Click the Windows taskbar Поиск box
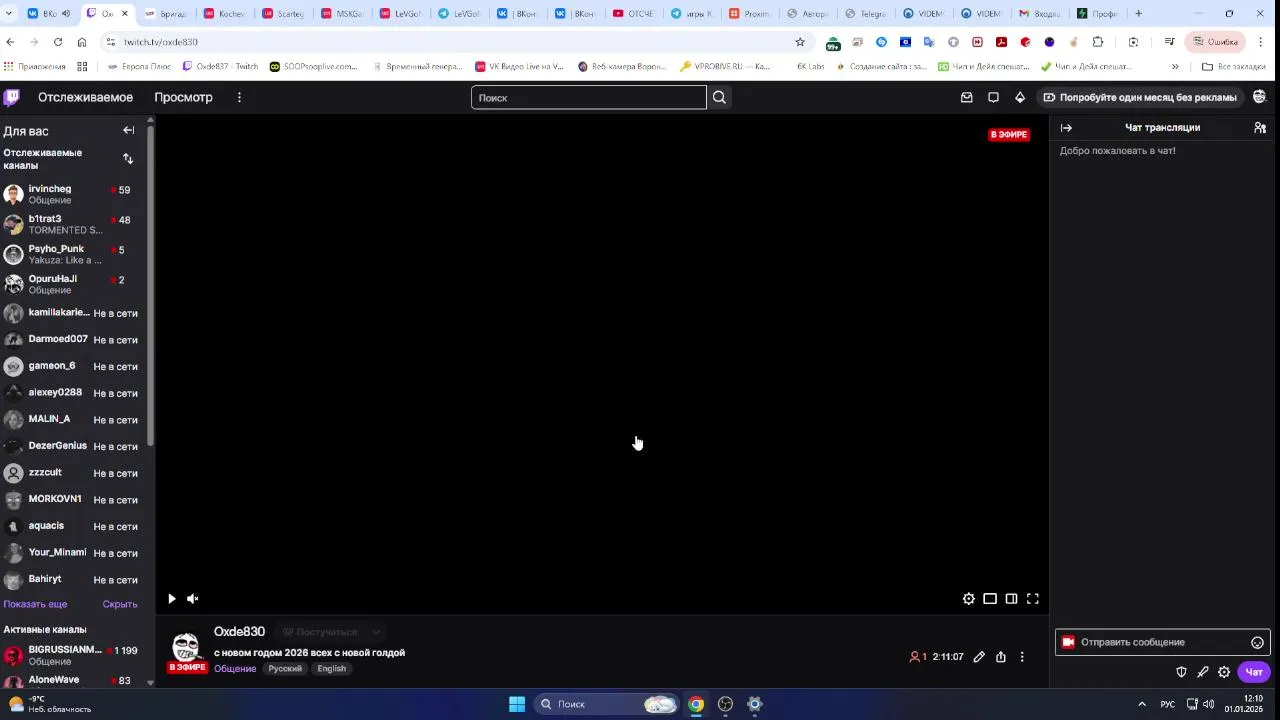The height and width of the screenshot is (720, 1280). pyautogui.click(x=606, y=704)
